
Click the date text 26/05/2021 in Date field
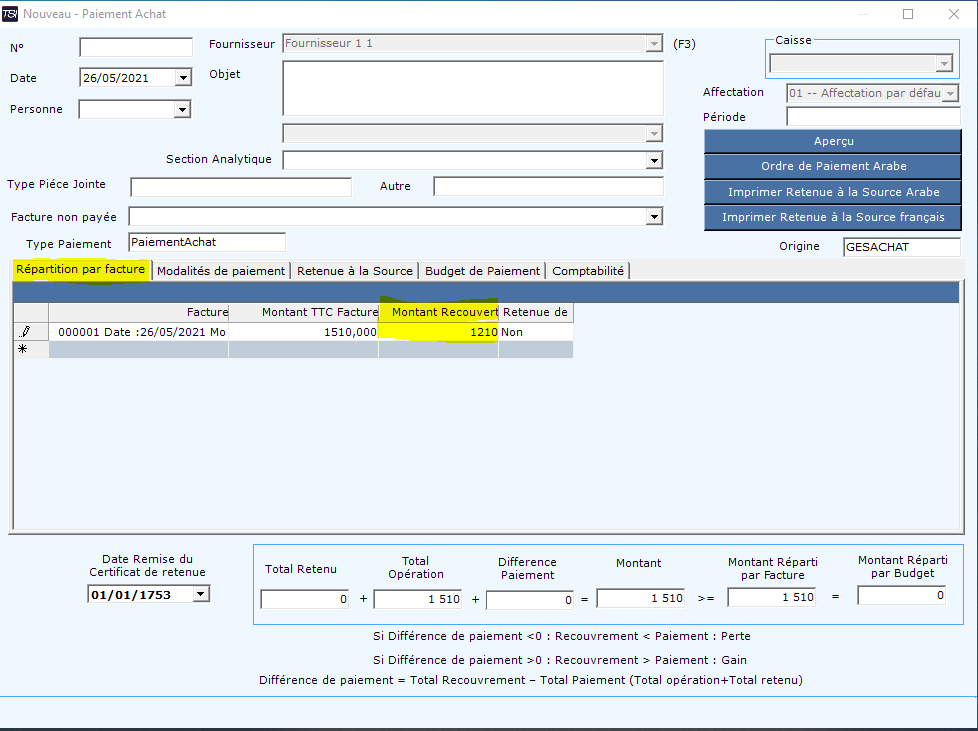pyautogui.click(x=116, y=78)
